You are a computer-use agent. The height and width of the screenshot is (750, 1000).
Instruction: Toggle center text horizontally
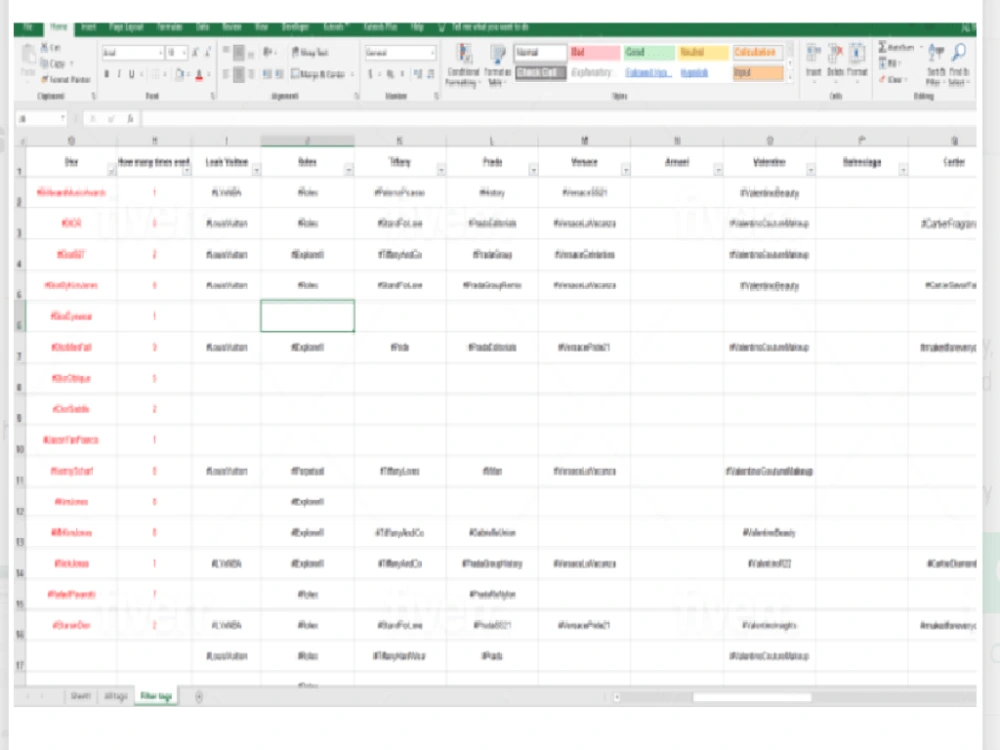pyautogui.click(x=239, y=74)
